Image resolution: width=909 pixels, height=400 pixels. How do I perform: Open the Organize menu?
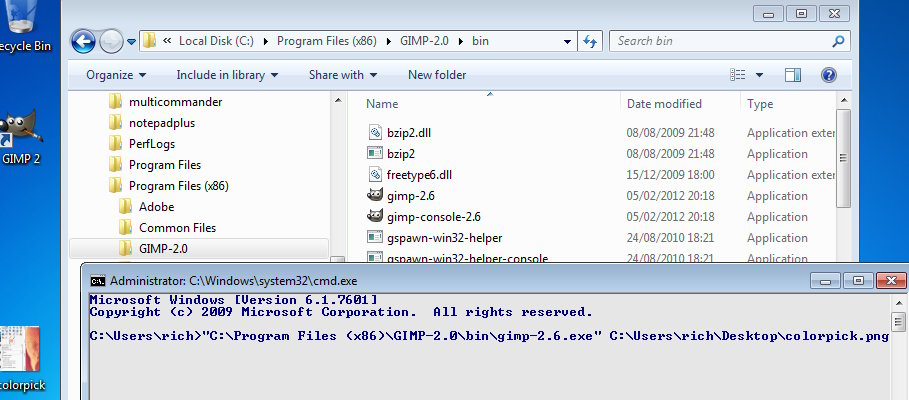pos(116,75)
